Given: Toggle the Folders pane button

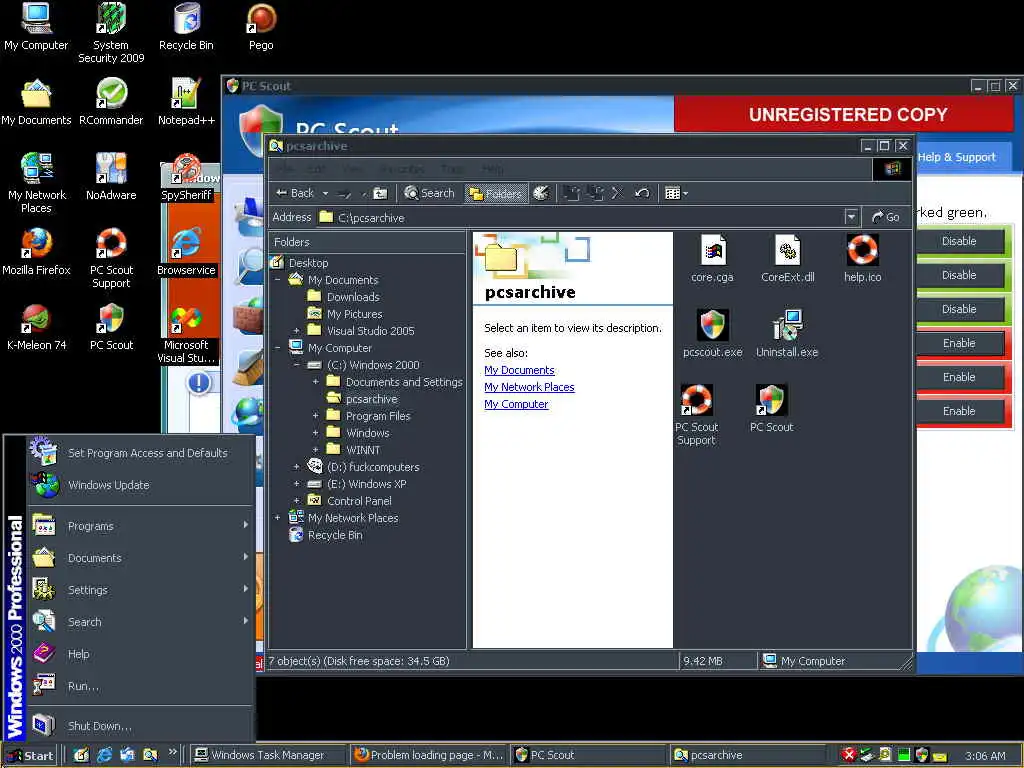Looking at the screenshot, I should pyautogui.click(x=496, y=193).
